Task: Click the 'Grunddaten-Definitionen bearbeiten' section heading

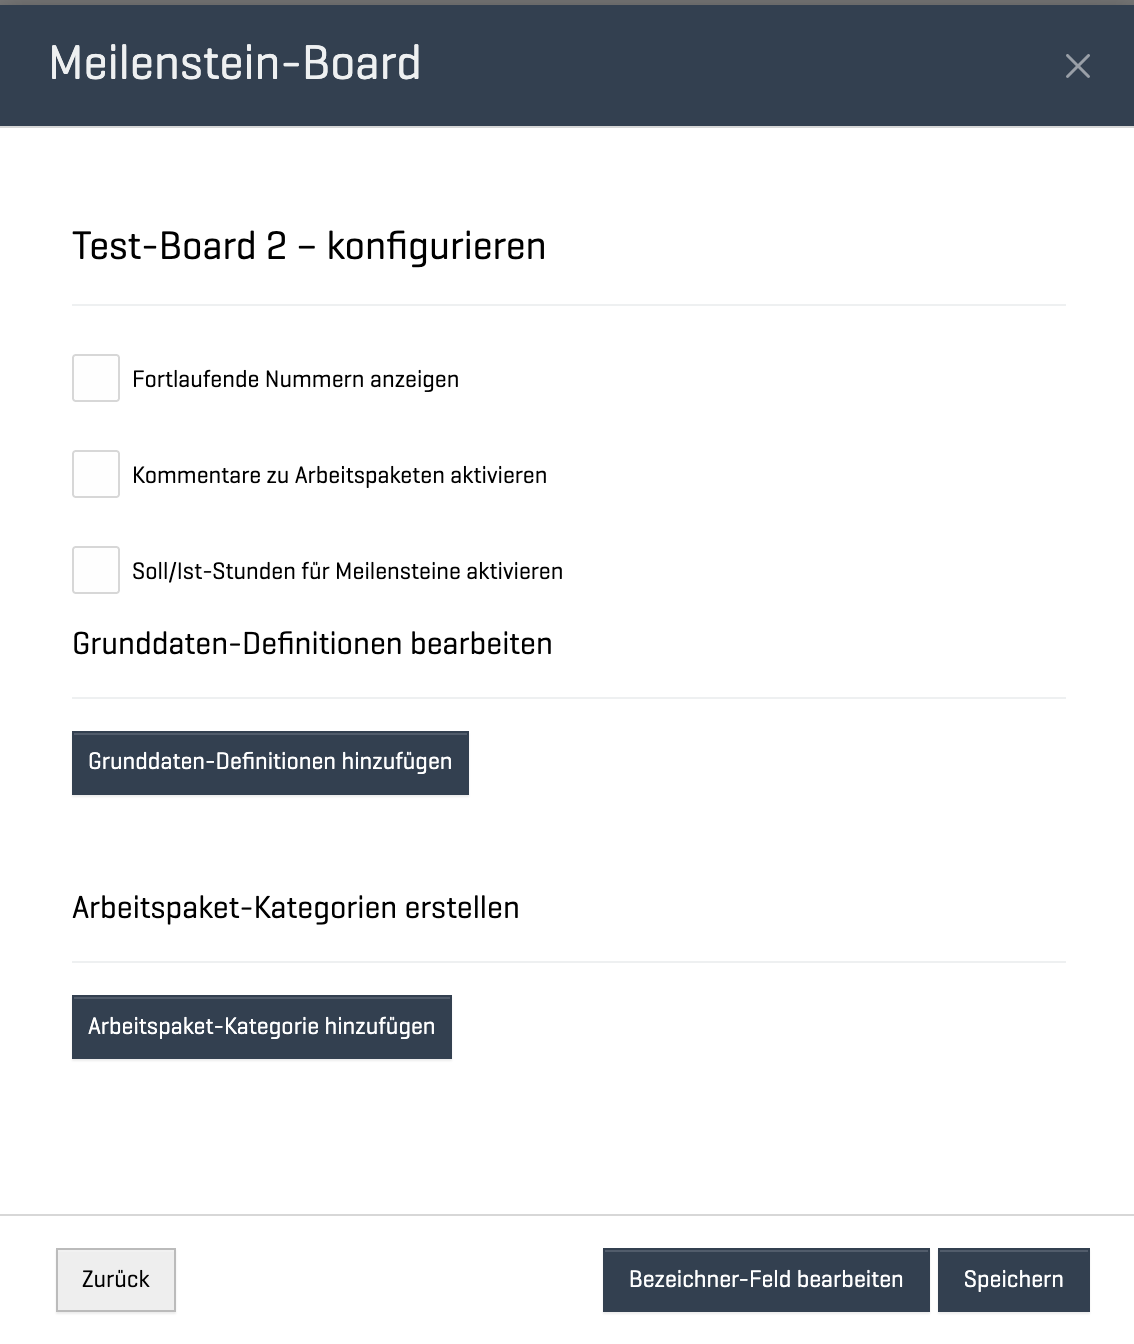Action: [x=312, y=643]
